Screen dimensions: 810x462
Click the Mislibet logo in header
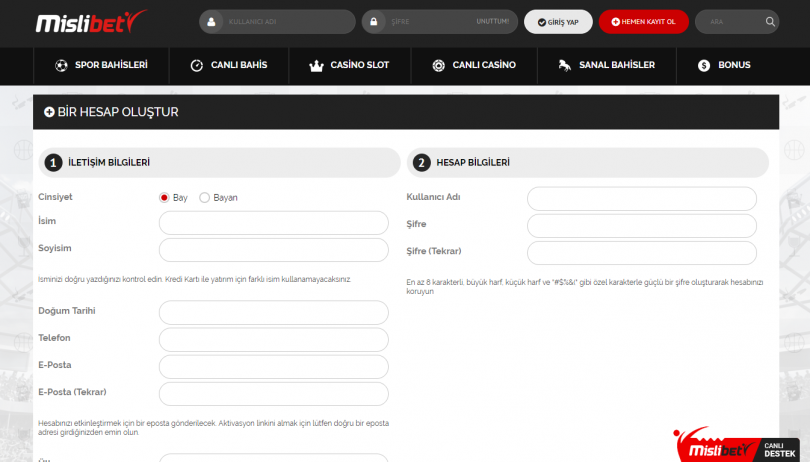click(x=91, y=22)
